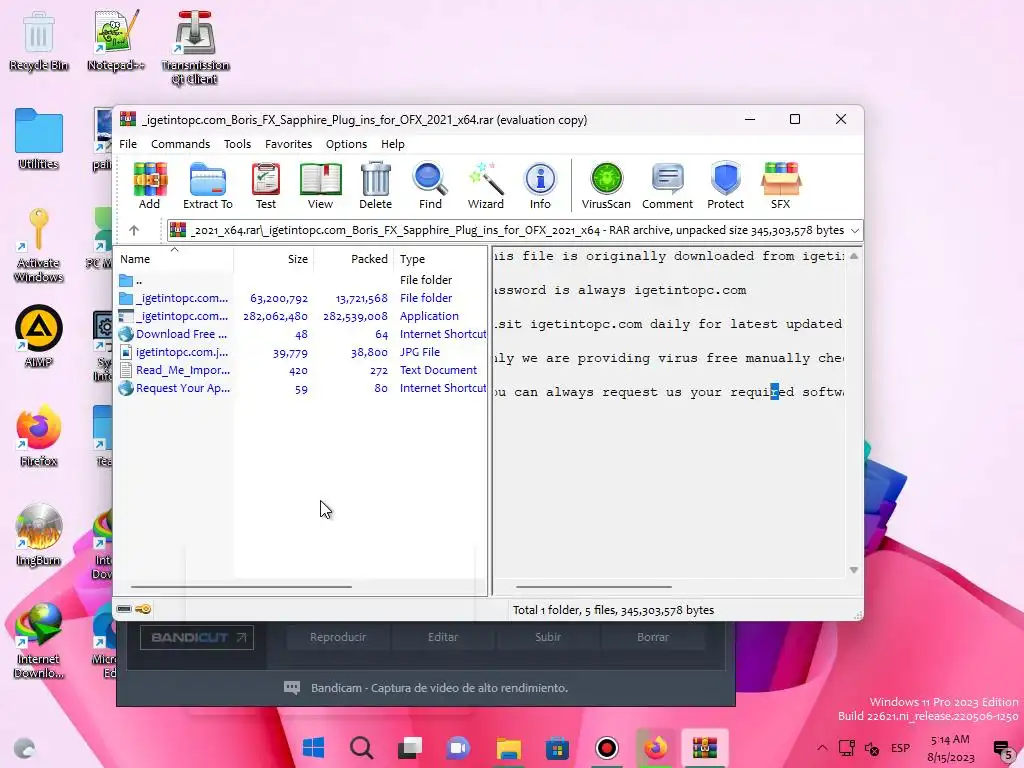Screen dimensions: 1024x768
Task: Open the Find magnifier tool
Action: coord(430,185)
